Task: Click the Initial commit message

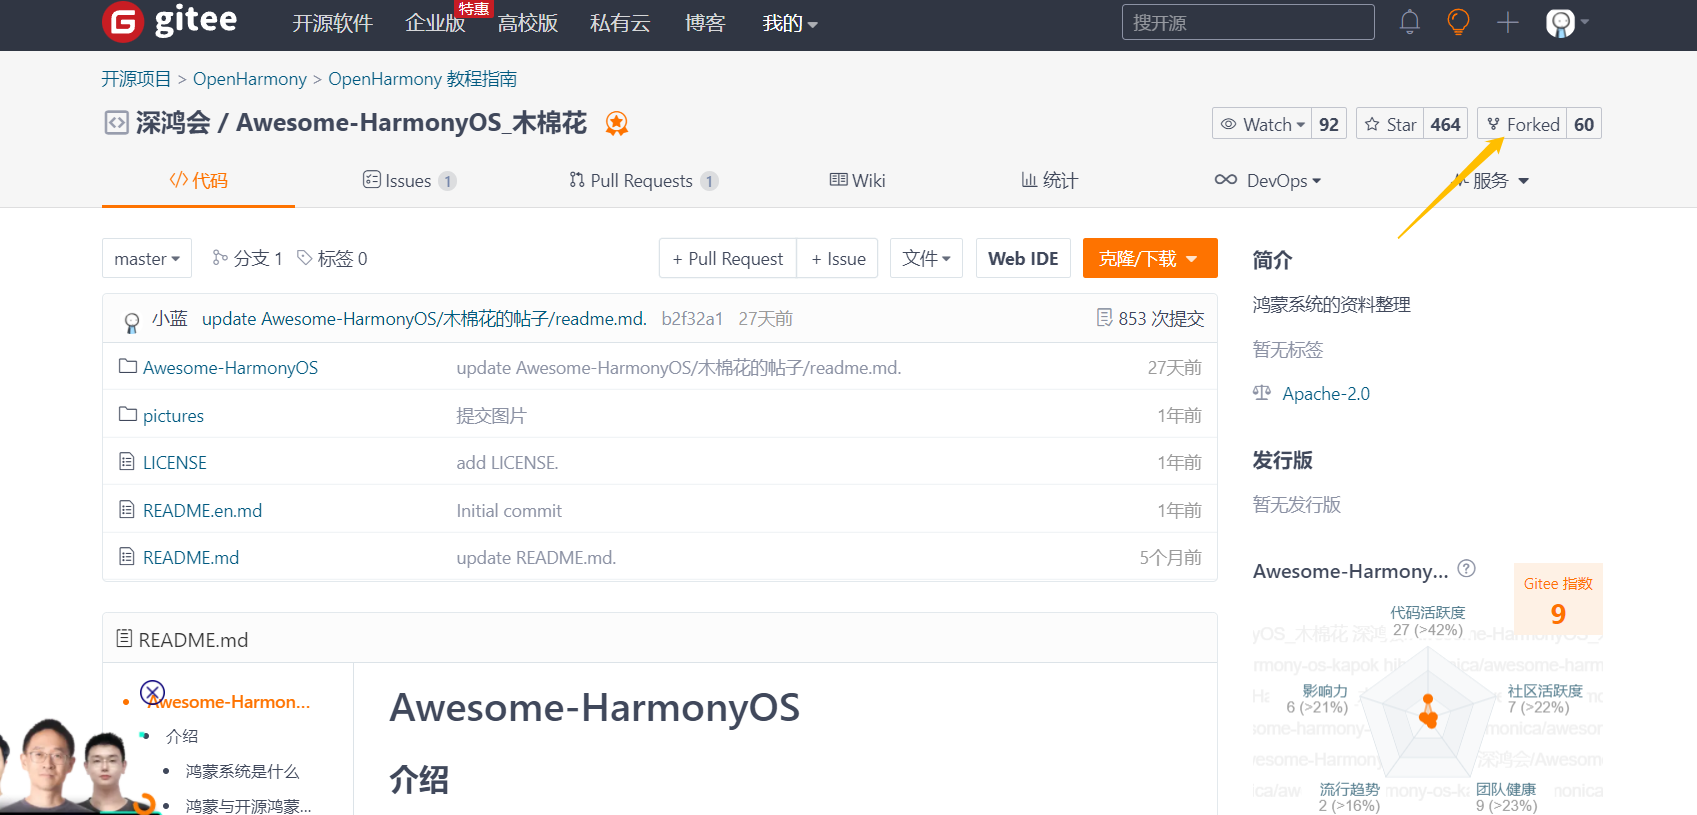Action: click(x=509, y=511)
